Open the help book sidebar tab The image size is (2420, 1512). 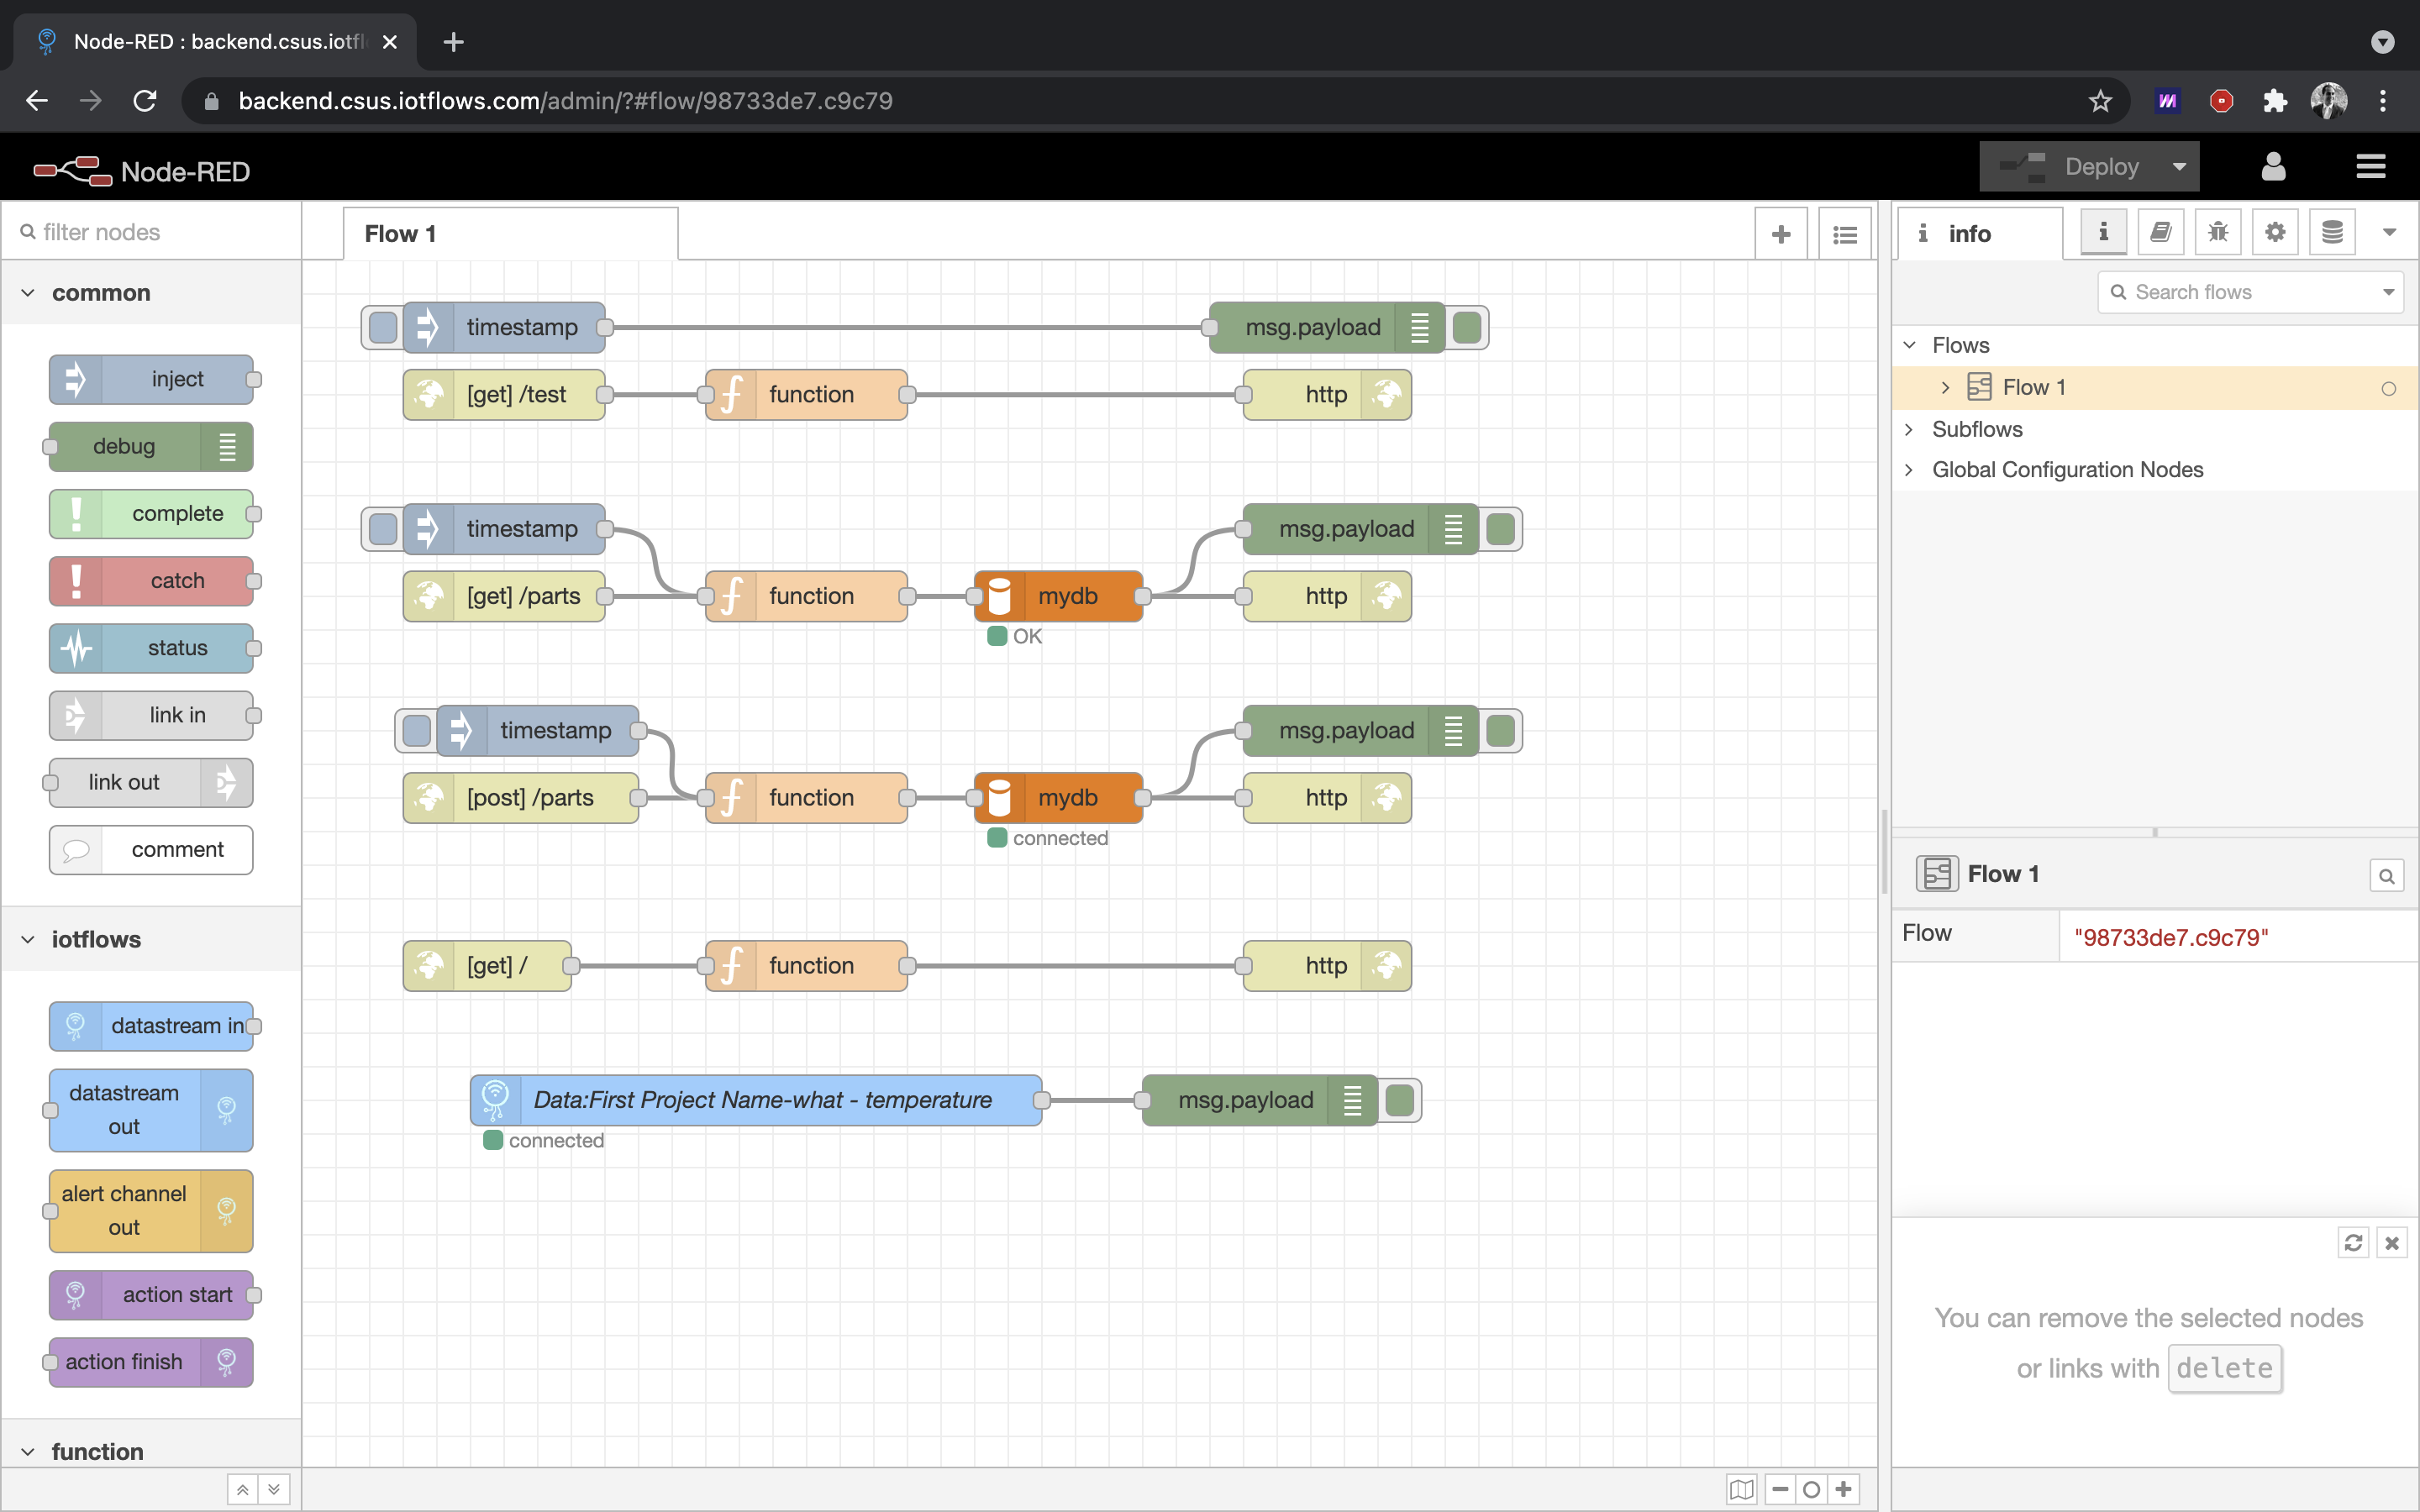tap(2160, 233)
